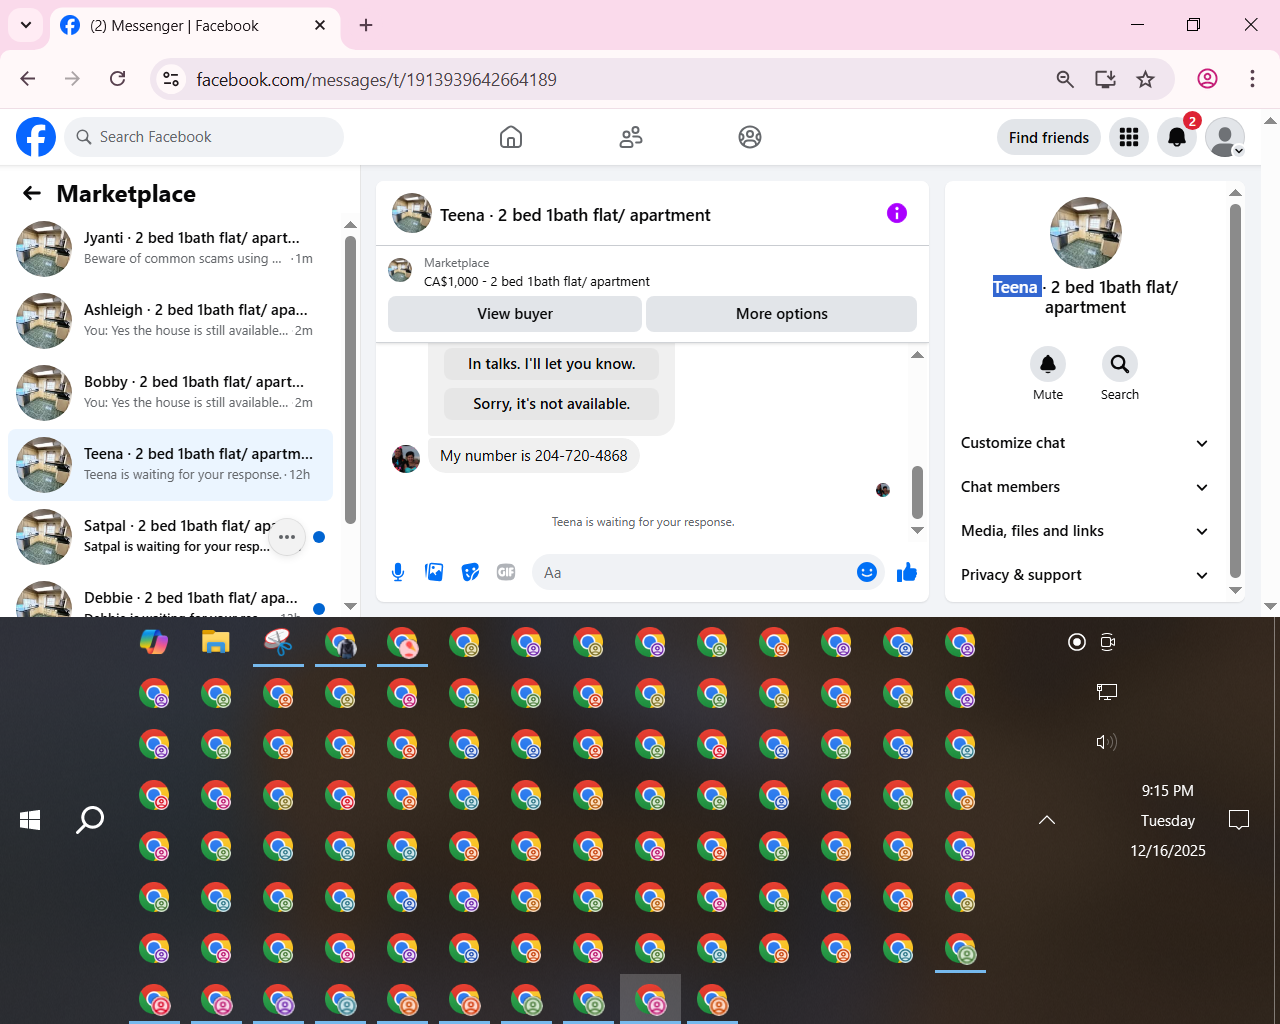Image resolution: width=1280 pixels, height=1024 pixels.
Task: Expand the Customize chat section
Action: click(x=1086, y=443)
